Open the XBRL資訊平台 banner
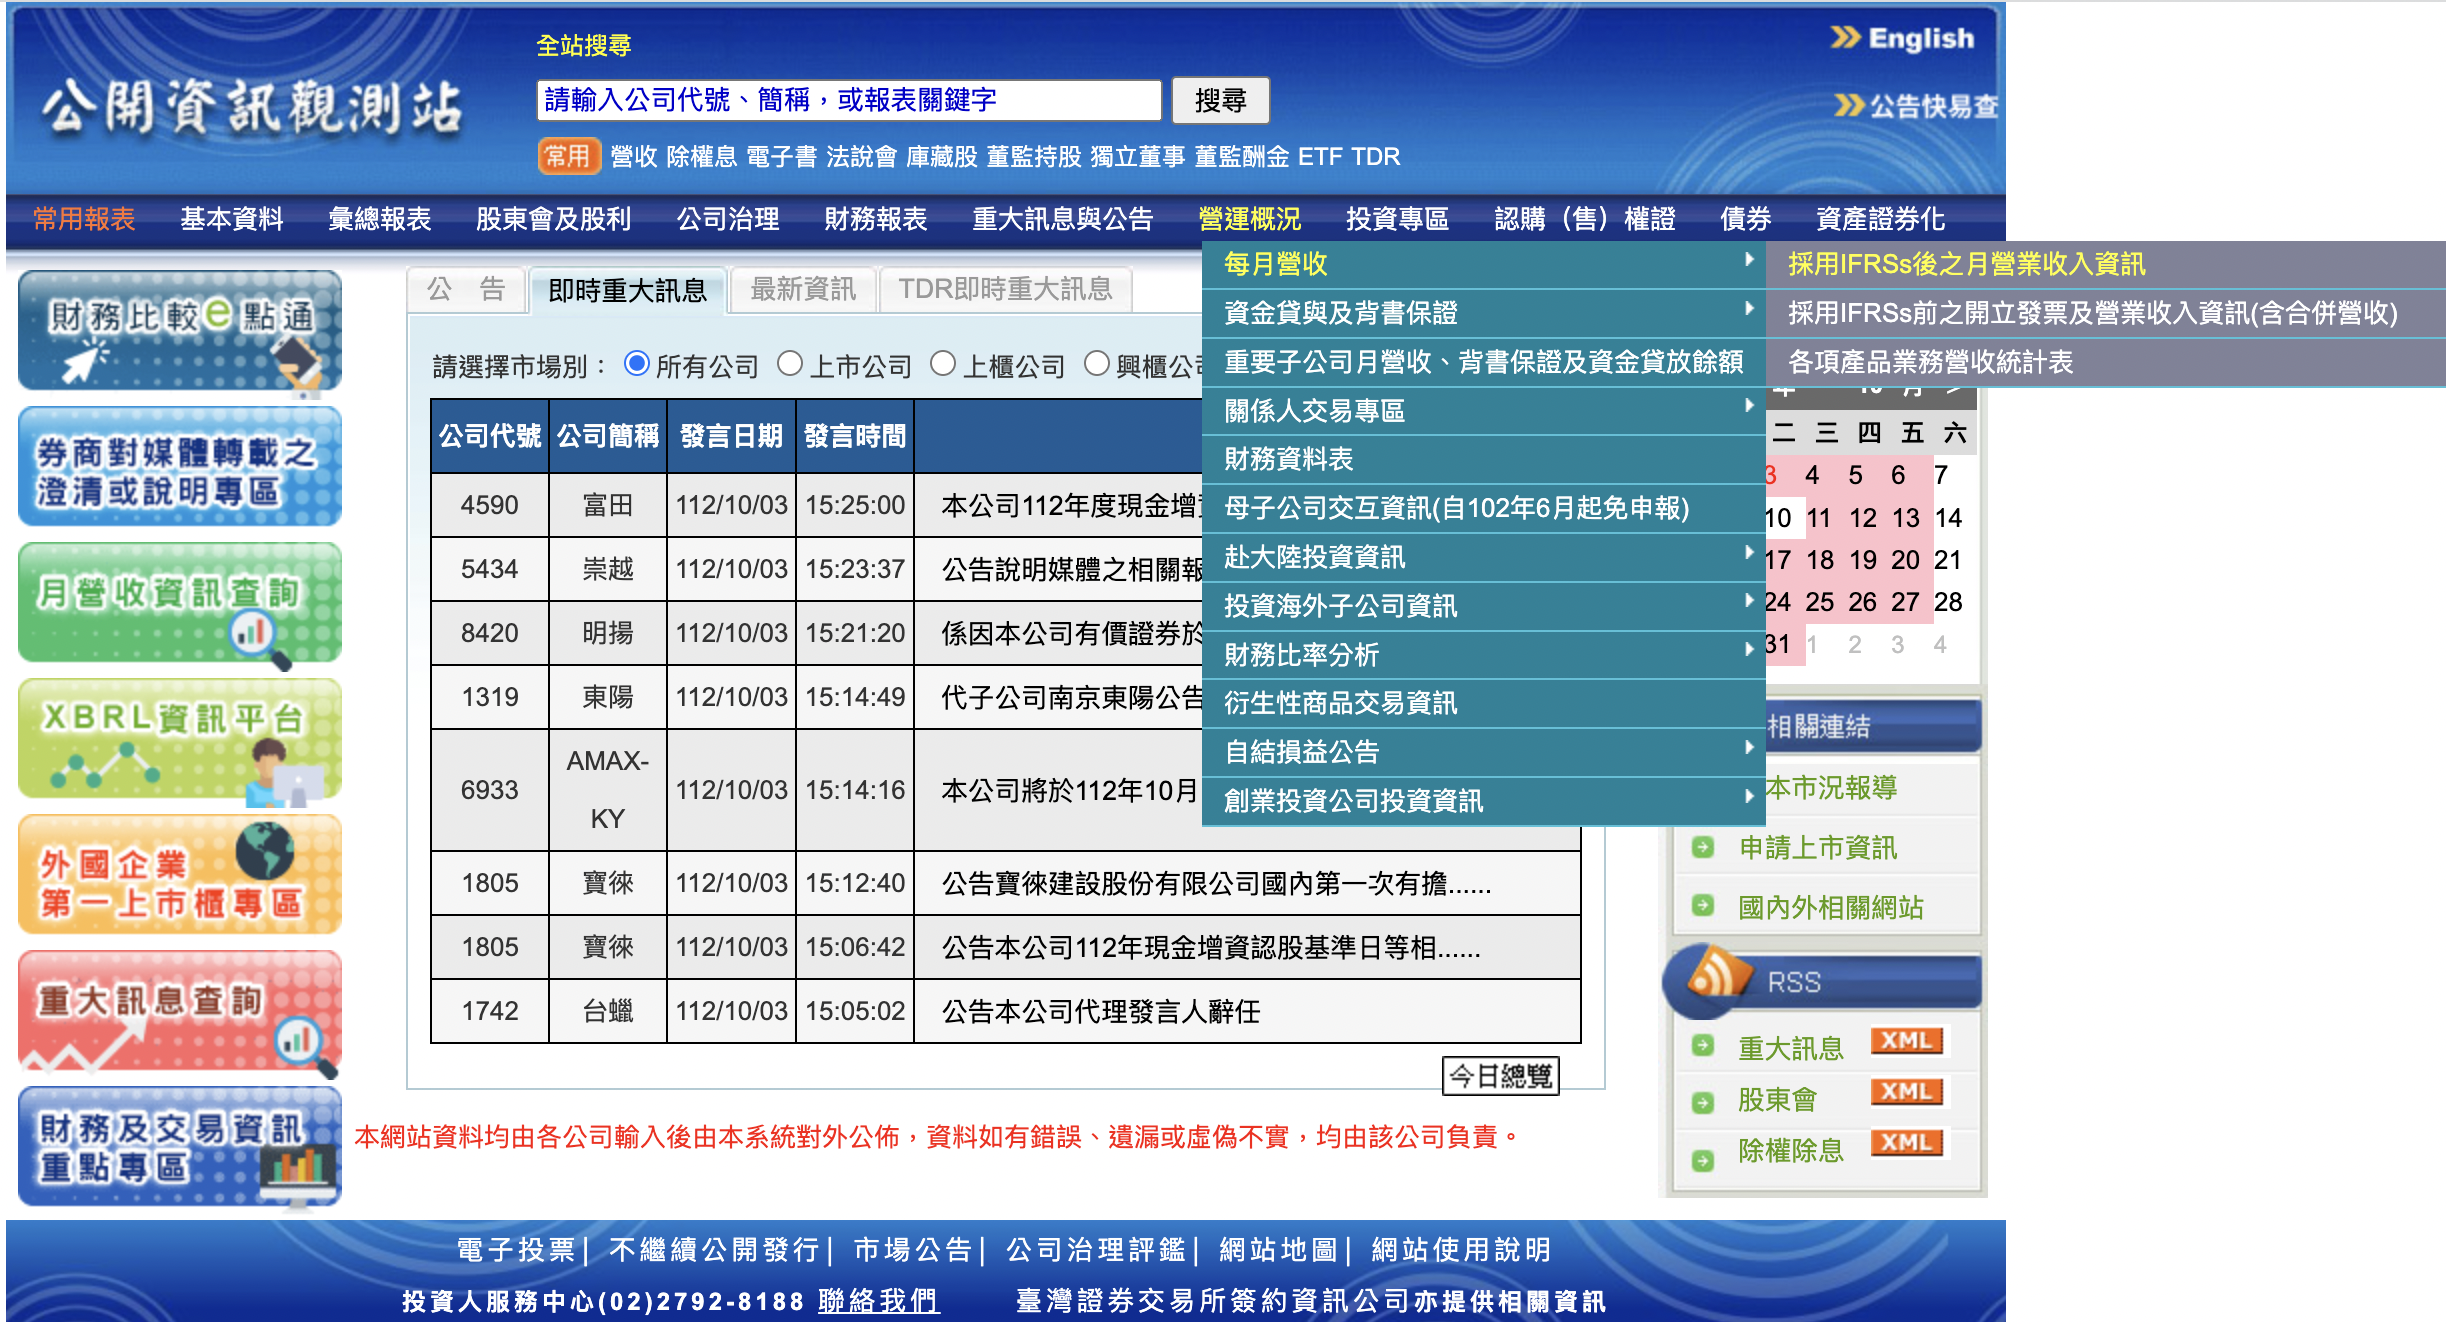The width and height of the screenshot is (2446, 1324). [x=180, y=738]
